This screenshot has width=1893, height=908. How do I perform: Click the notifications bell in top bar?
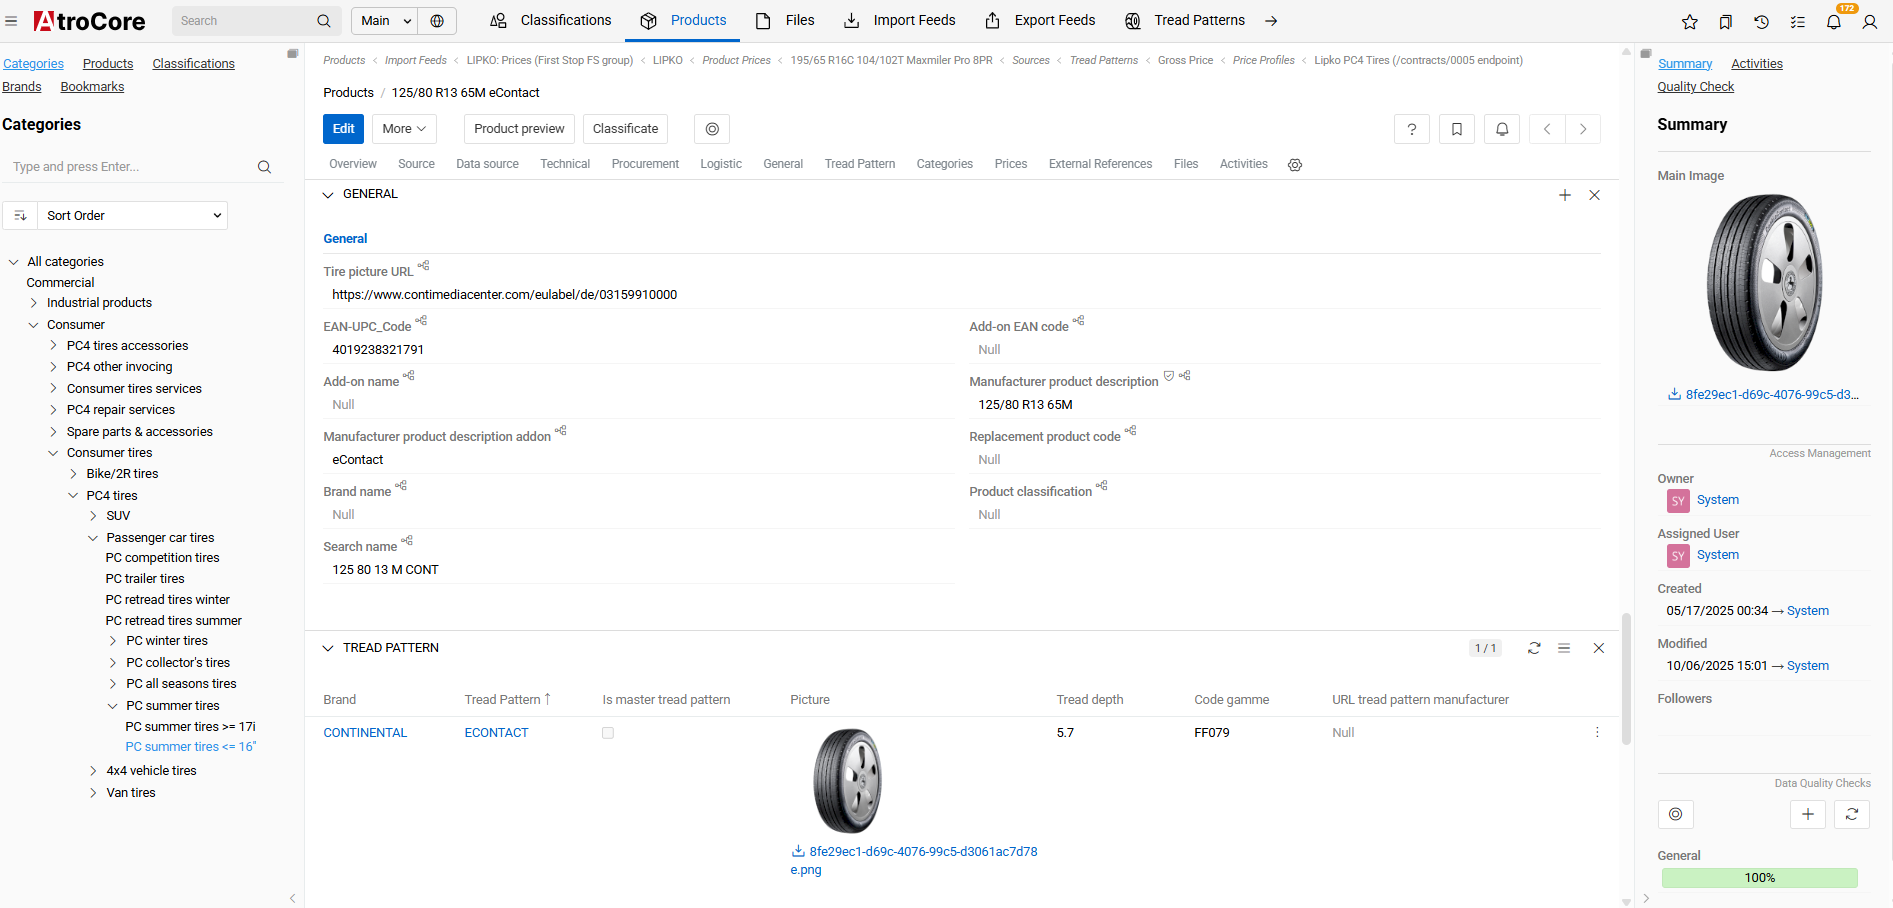pyautogui.click(x=1833, y=21)
